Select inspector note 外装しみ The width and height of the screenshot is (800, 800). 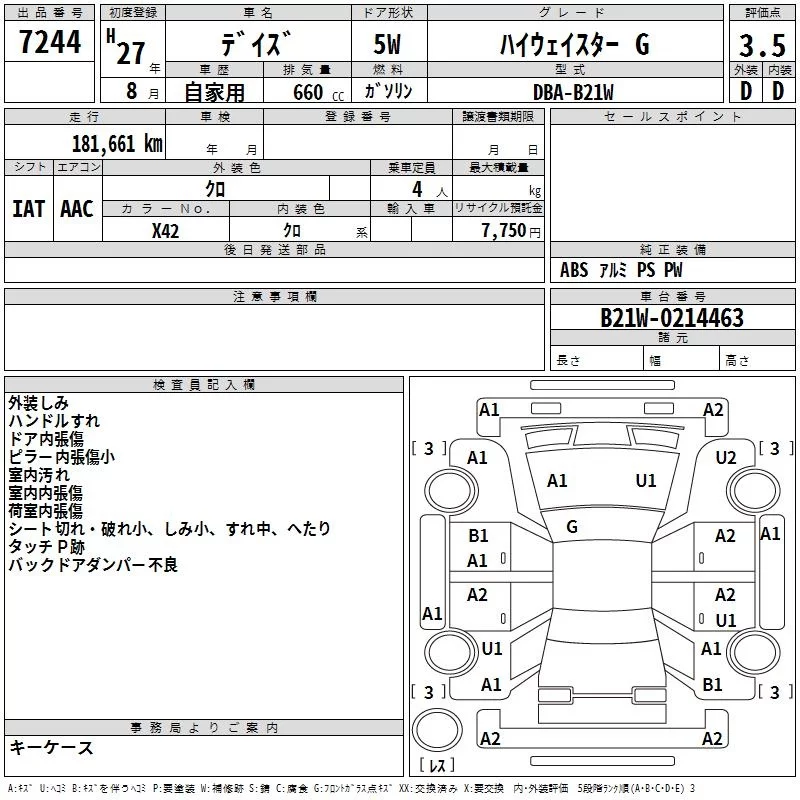coord(38,403)
